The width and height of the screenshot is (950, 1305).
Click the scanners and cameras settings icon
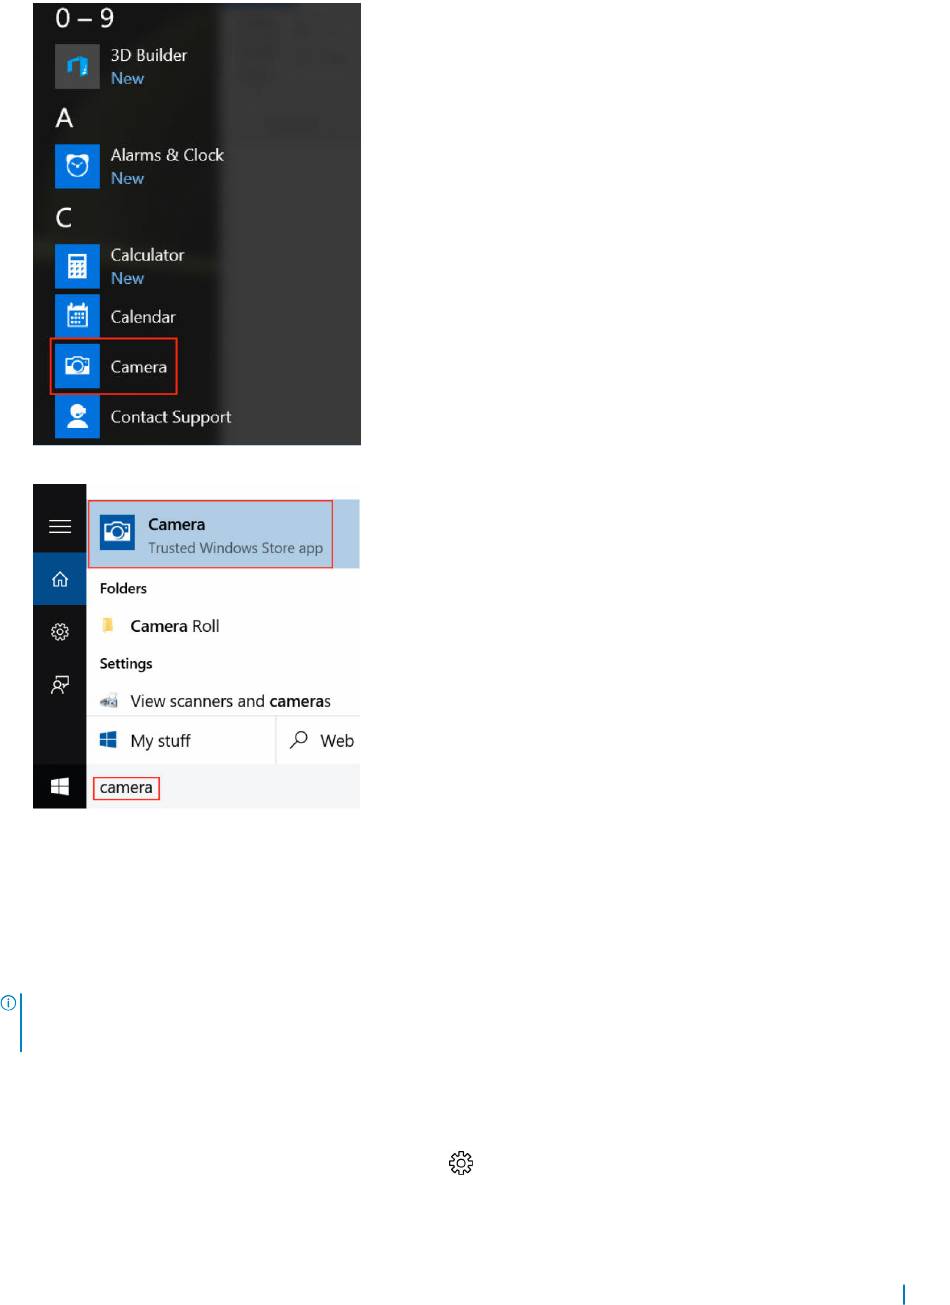click(x=109, y=701)
